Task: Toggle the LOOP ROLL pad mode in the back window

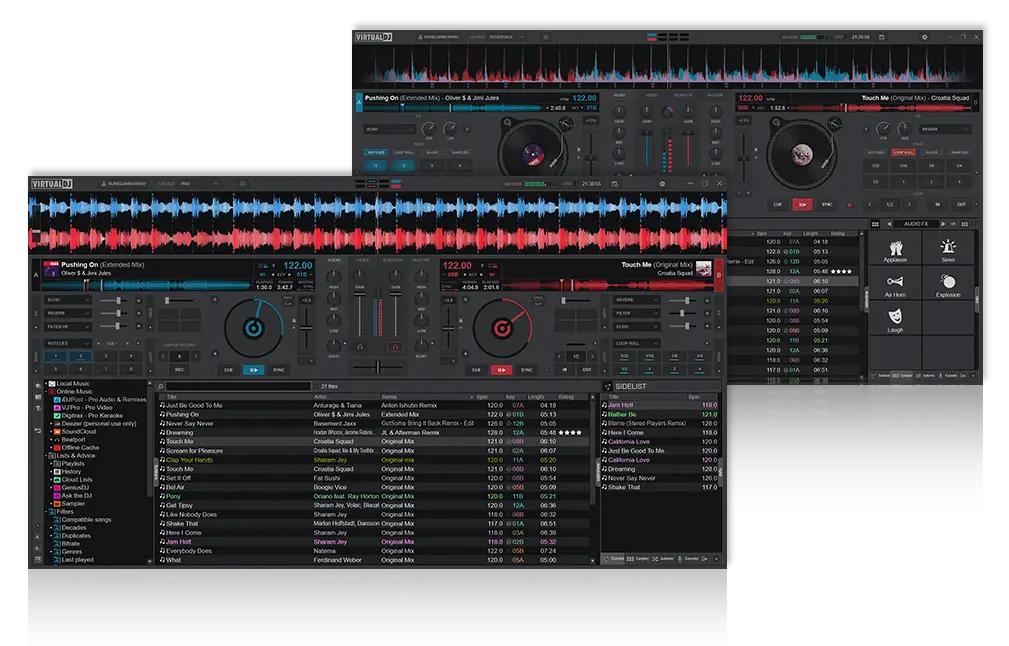Action: 903,152
